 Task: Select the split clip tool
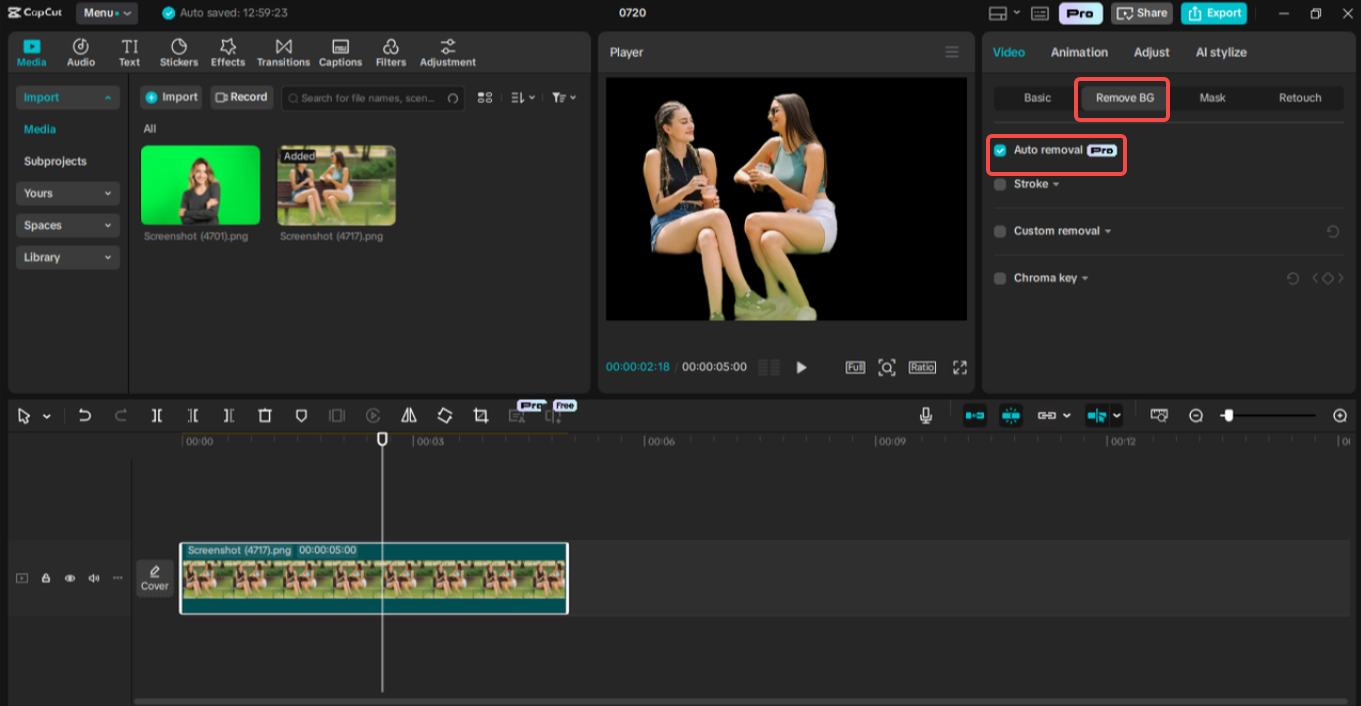pyautogui.click(x=156, y=415)
